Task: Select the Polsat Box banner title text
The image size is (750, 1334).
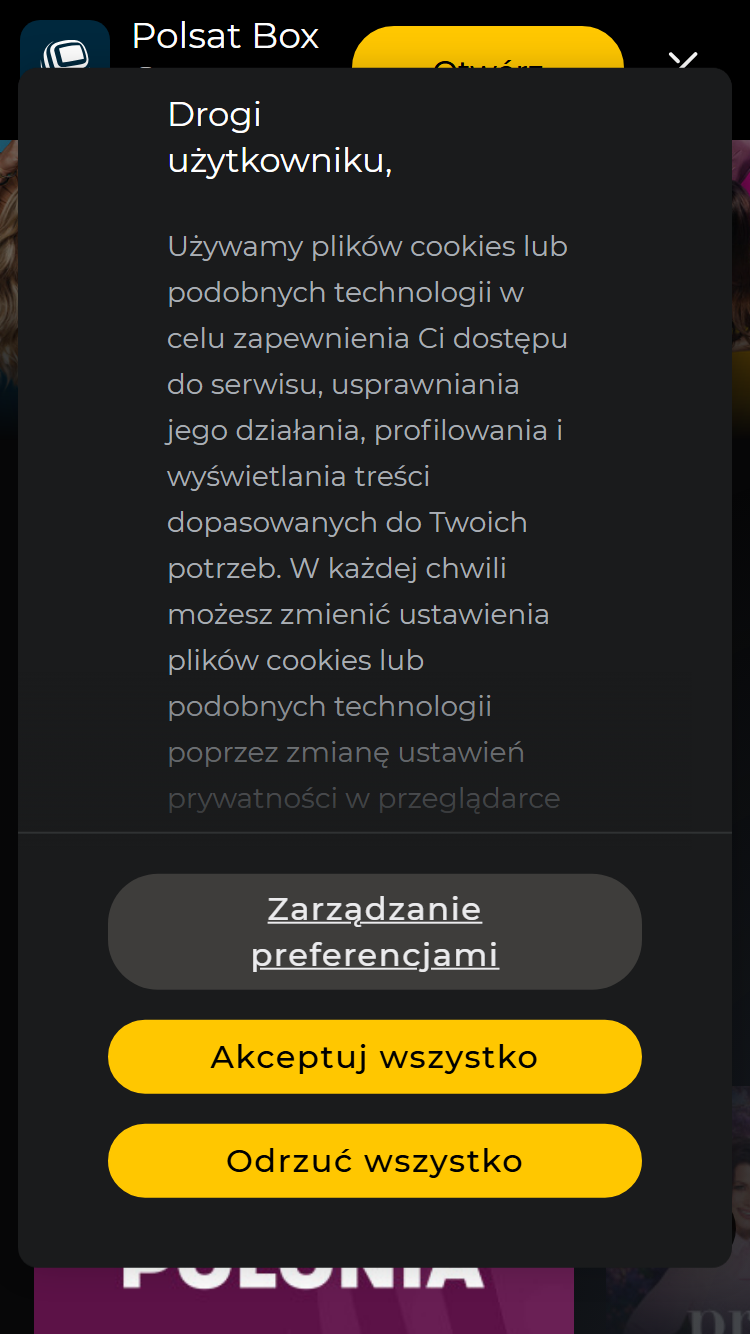Action: coord(225,36)
